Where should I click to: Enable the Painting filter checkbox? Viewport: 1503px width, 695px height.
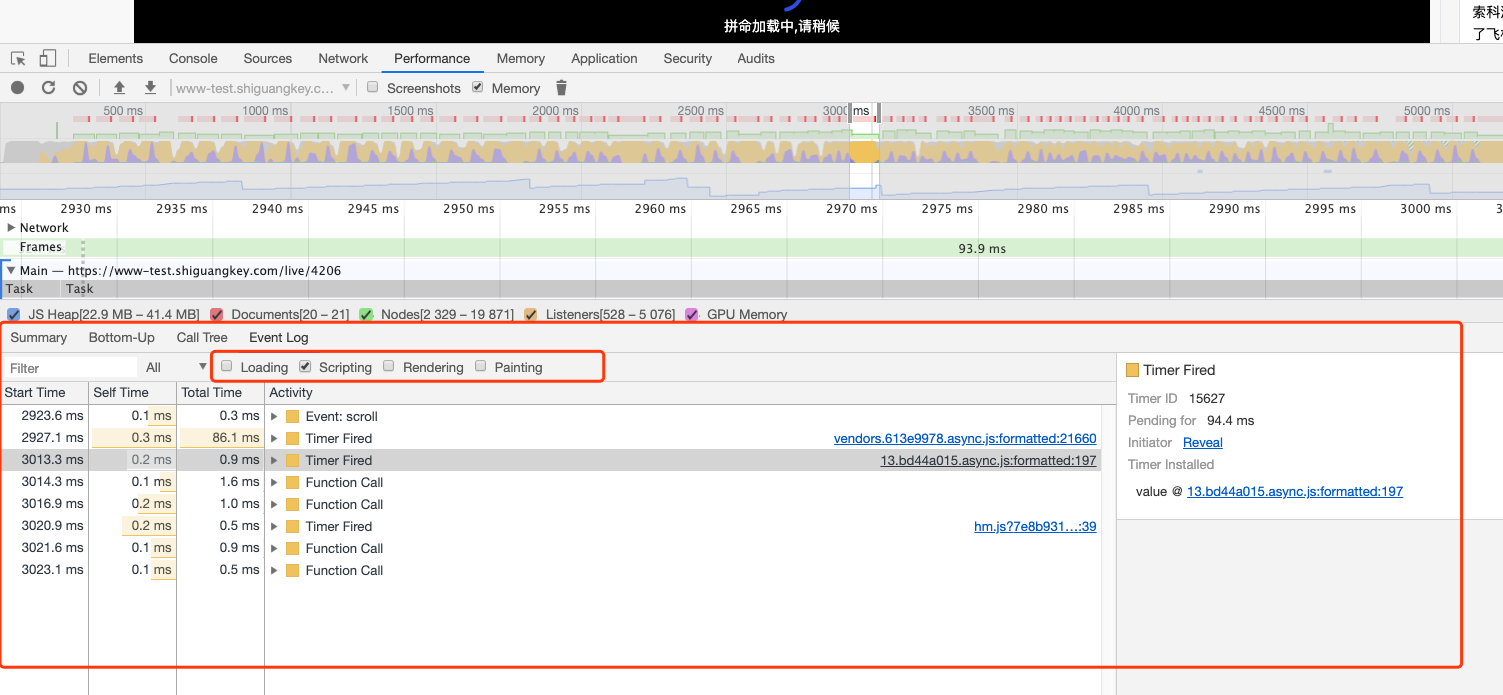(x=480, y=366)
